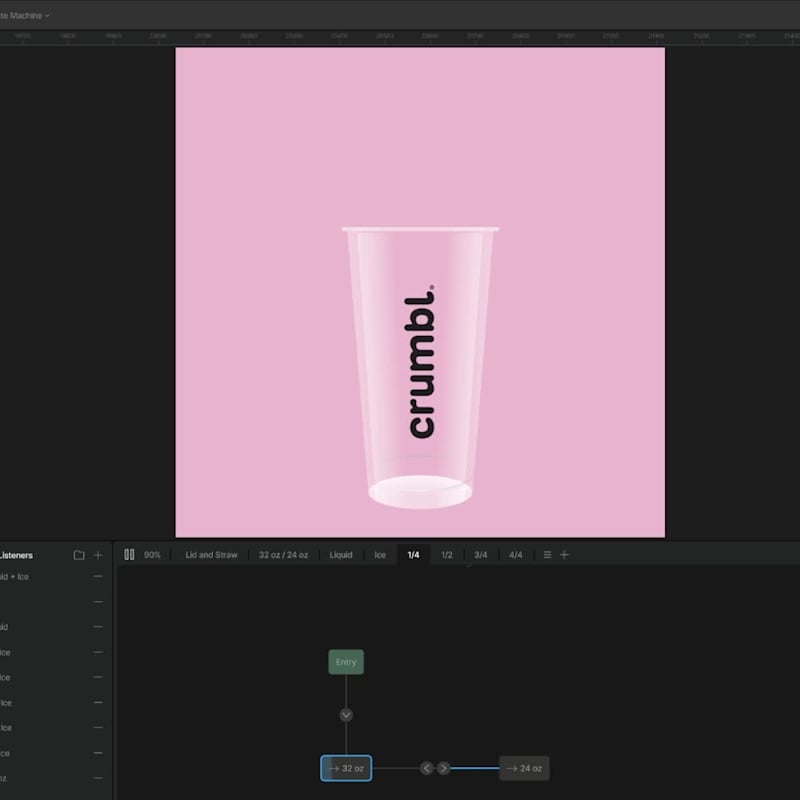The image size is (800, 800).
Task: Open the layers list menu icon
Action: [547, 555]
